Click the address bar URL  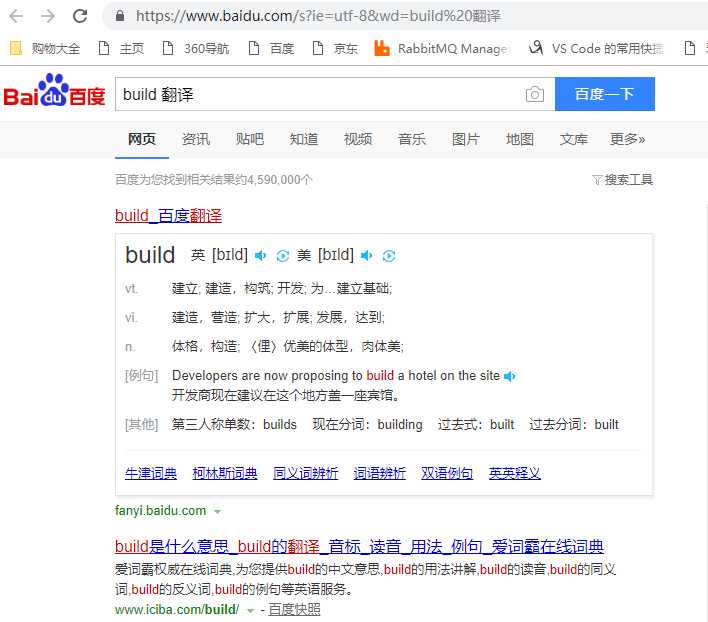(x=318, y=16)
